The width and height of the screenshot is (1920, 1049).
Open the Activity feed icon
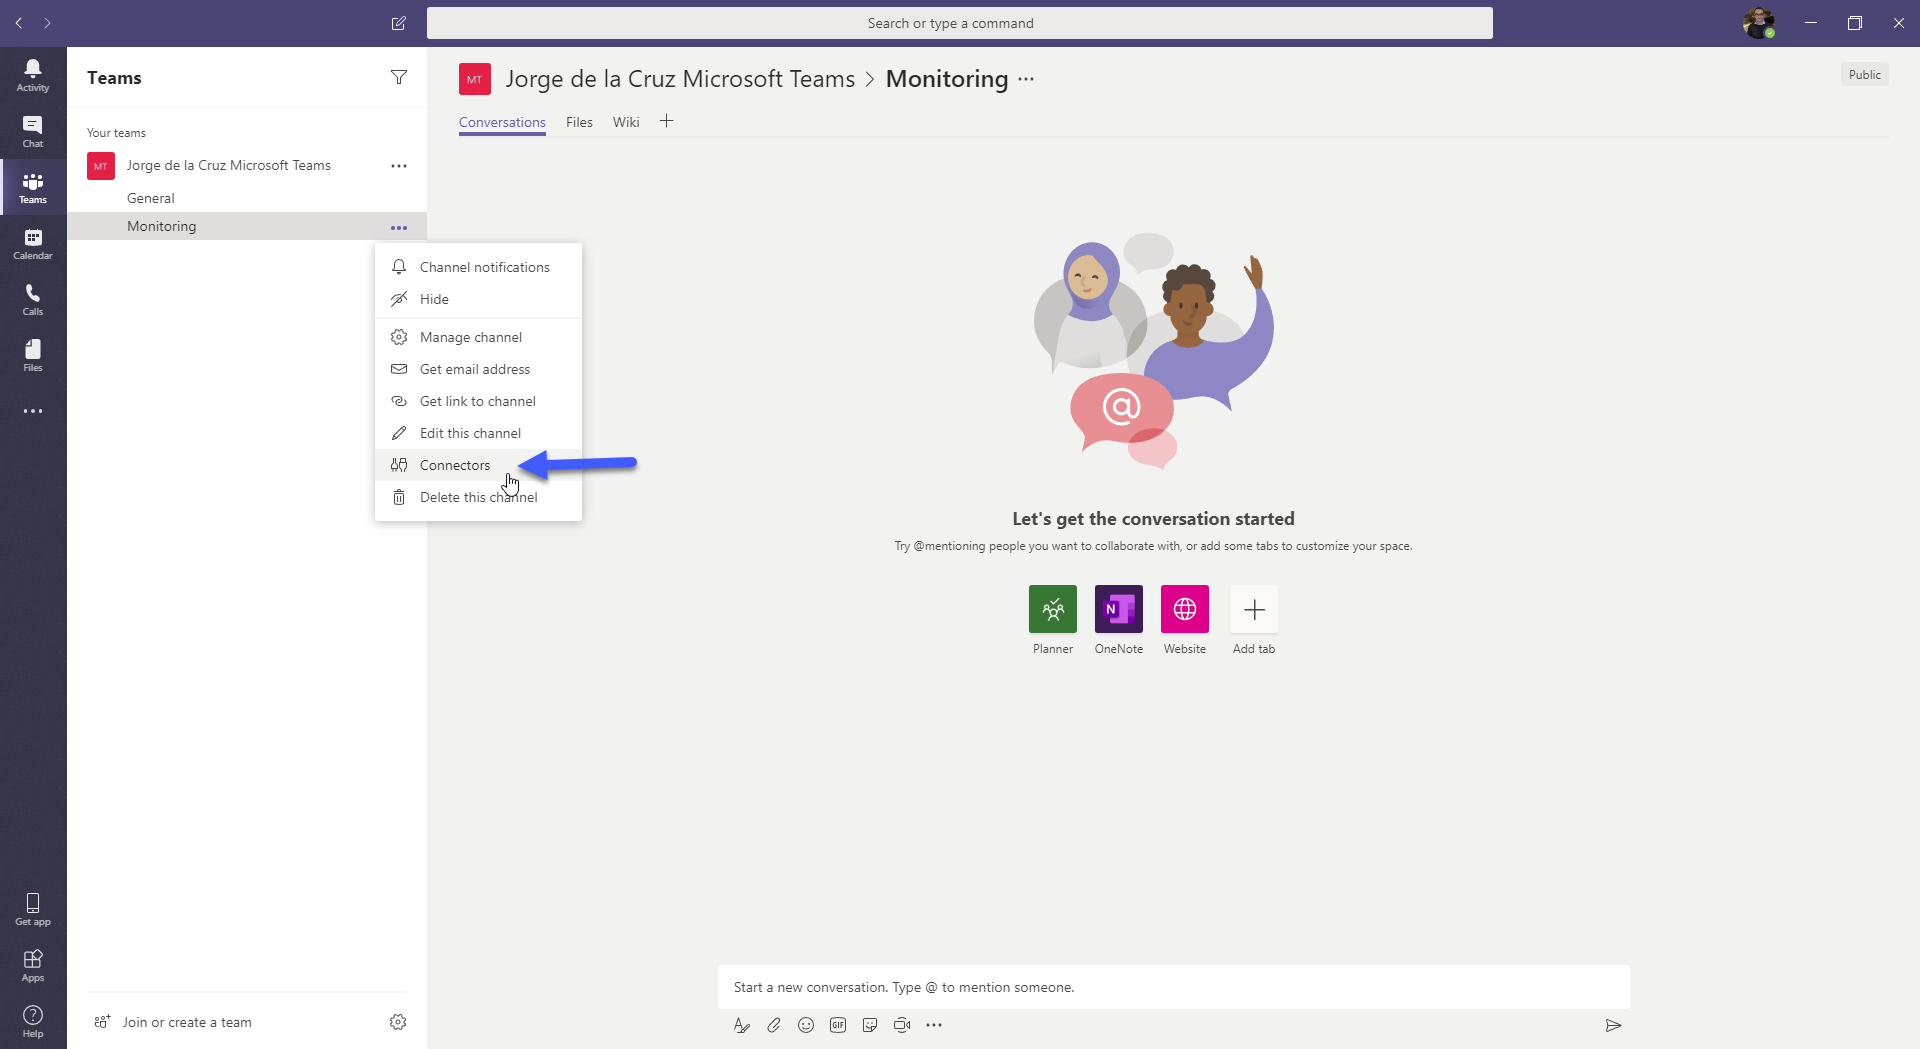[33, 75]
